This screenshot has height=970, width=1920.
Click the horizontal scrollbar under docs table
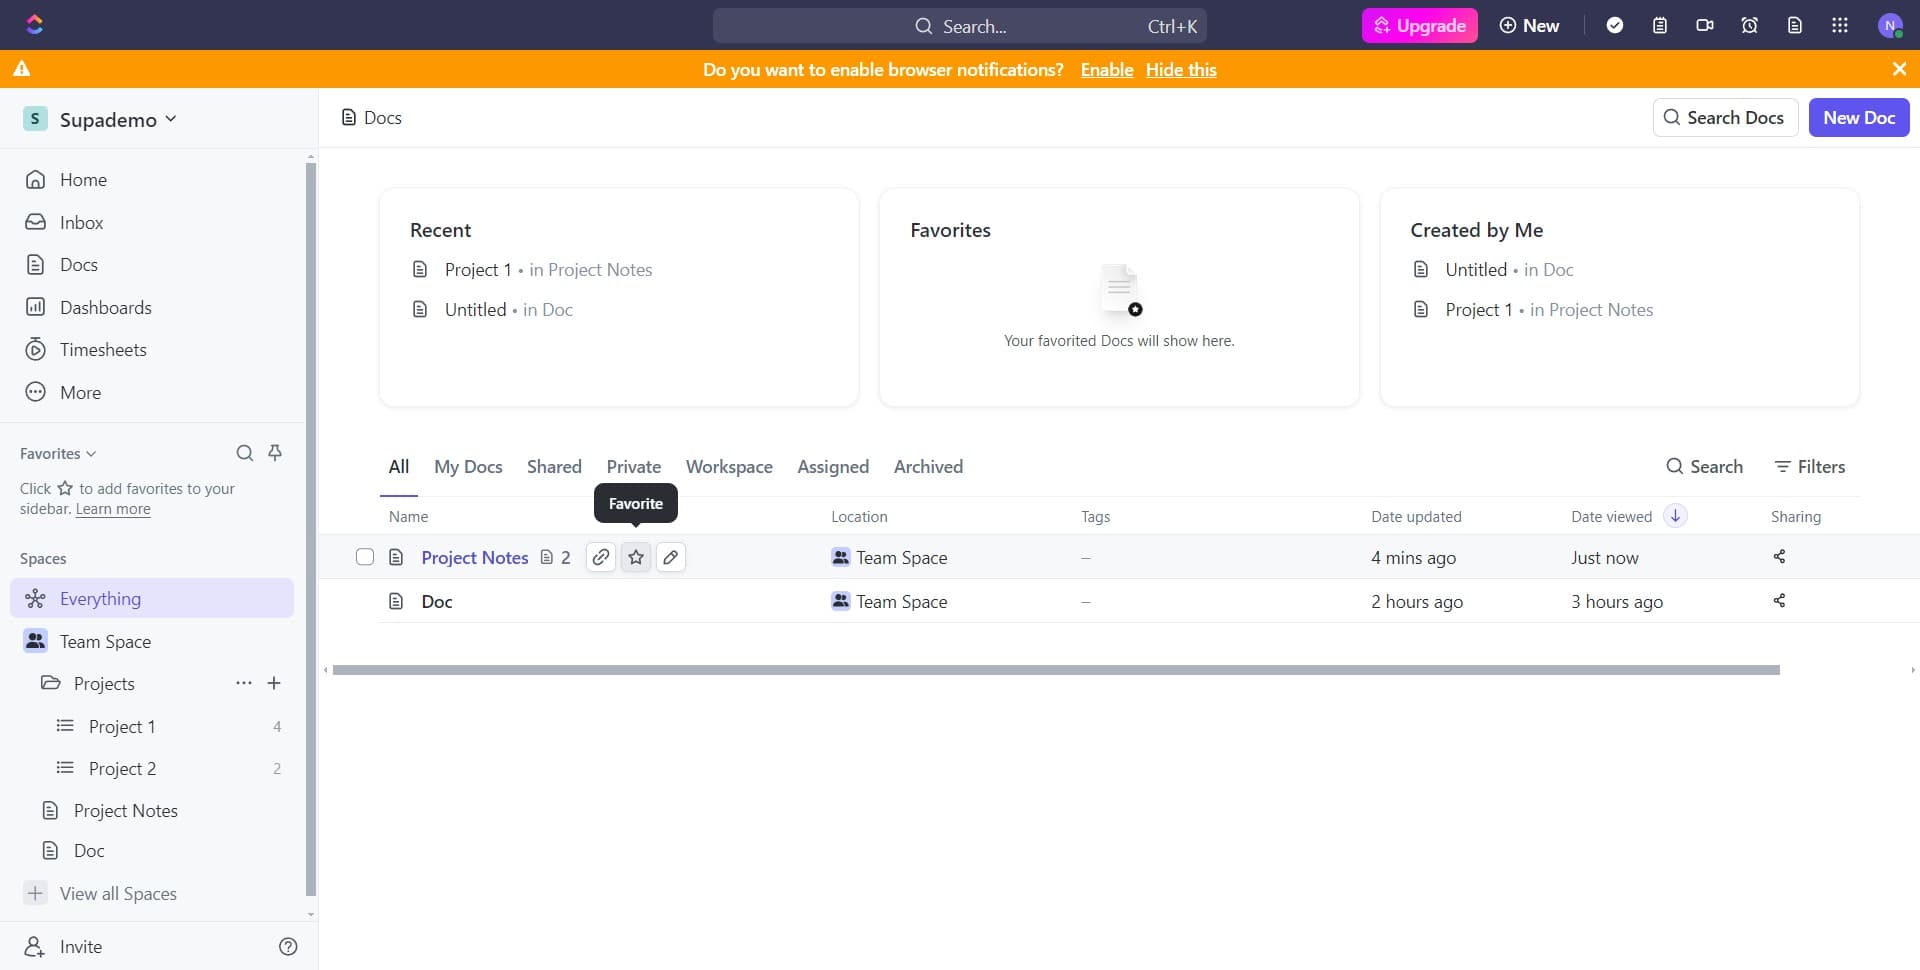coord(1055,670)
